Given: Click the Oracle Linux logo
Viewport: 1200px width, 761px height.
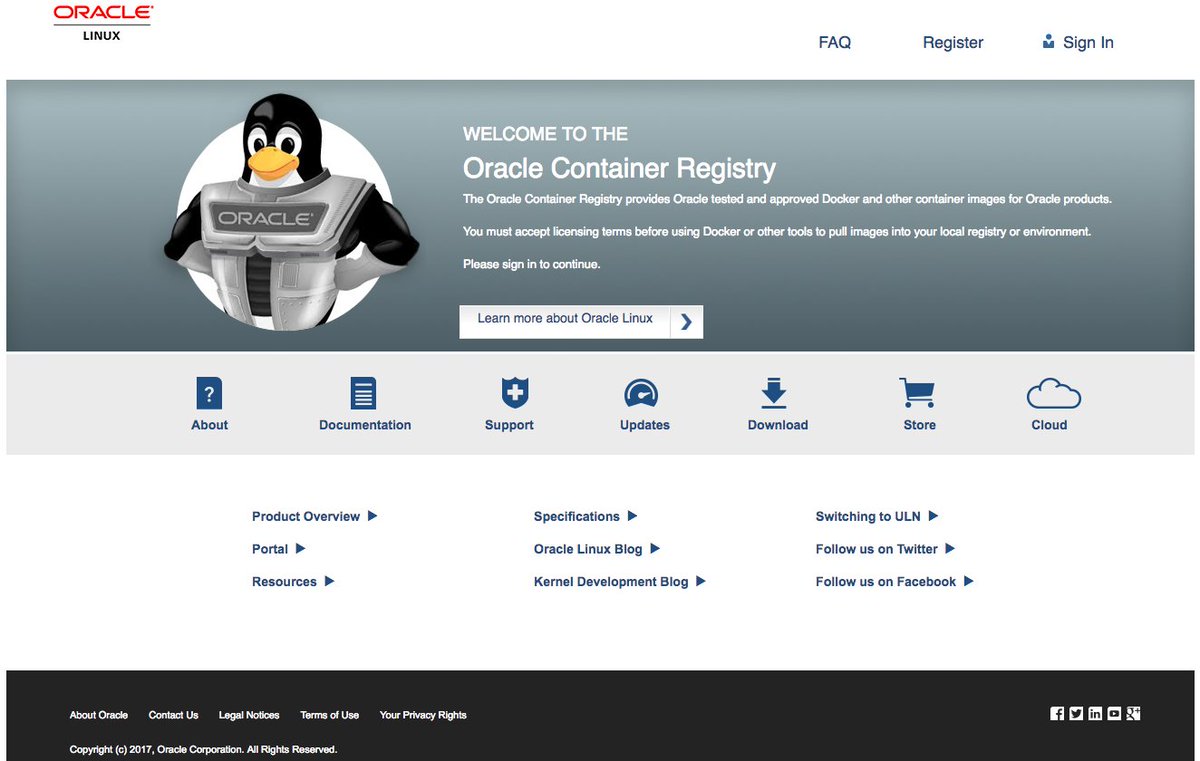Looking at the screenshot, I should [102, 23].
